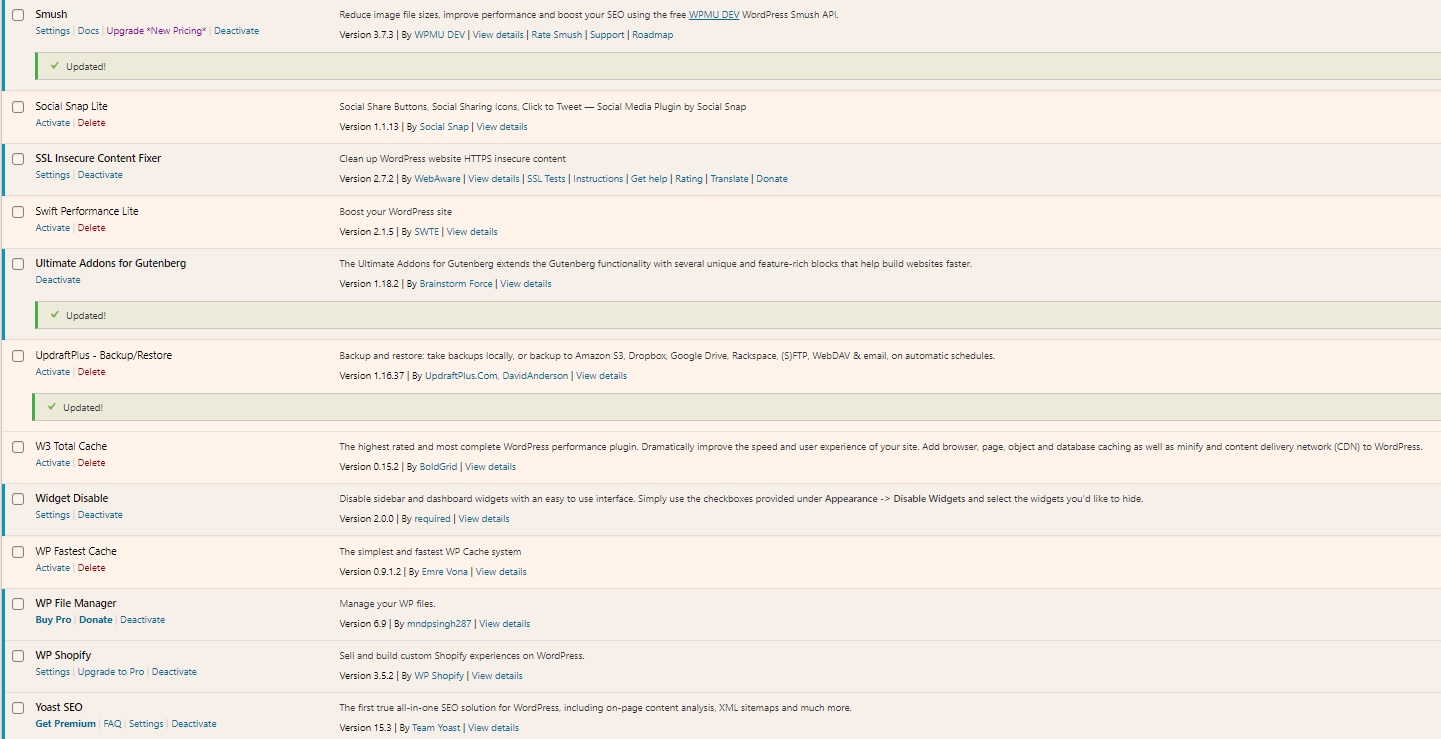This screenshot has width=1441, height=739.
Task: Deactivate Ultimate Addons for Gutenberg
Action: pyautogui.click(x=58, y=280)
